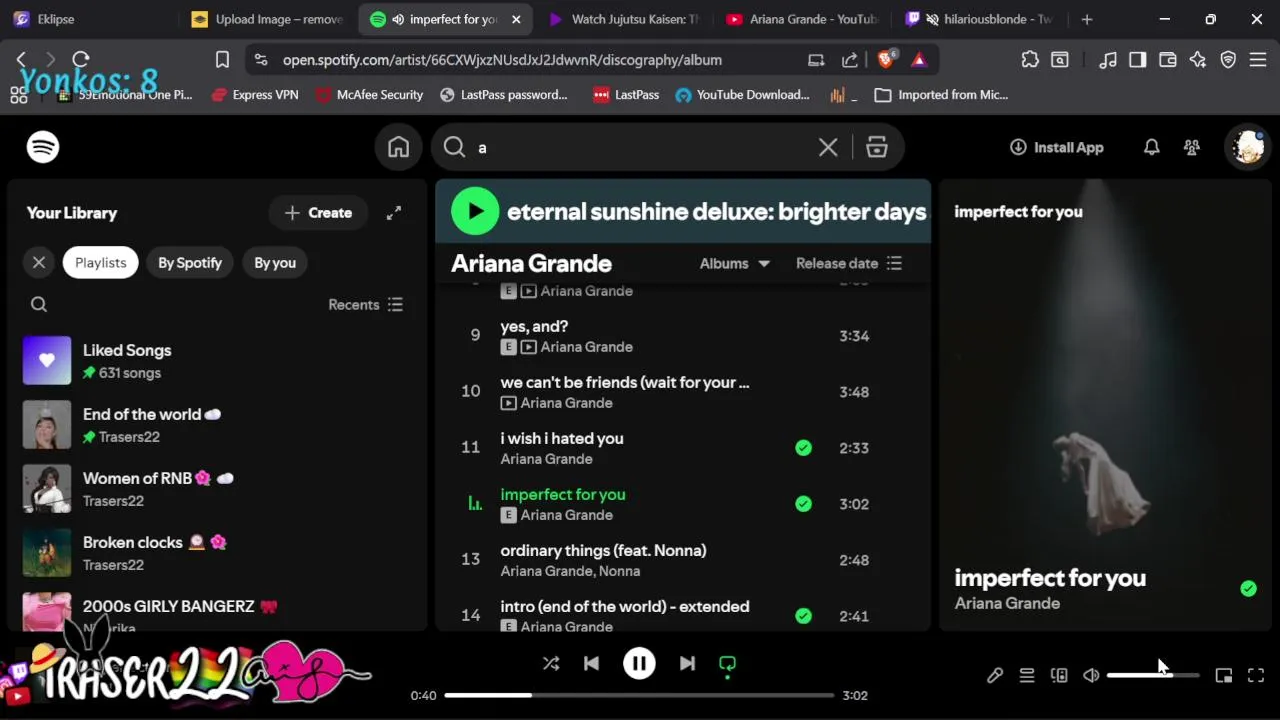
Task: Open Ariana Grande link under yes, and?
Action: click(586, 347)
